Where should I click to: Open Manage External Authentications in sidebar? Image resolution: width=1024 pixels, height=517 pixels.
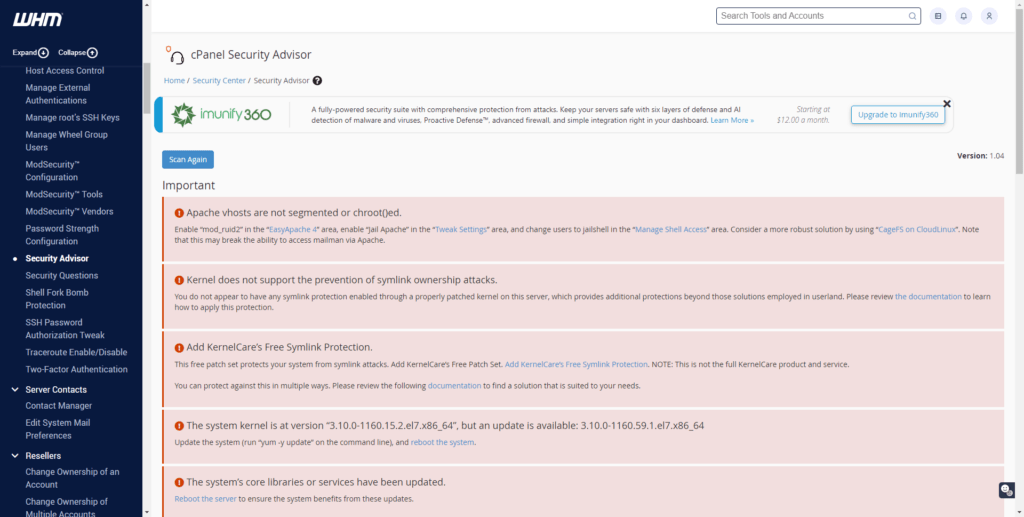pos(58,94)
